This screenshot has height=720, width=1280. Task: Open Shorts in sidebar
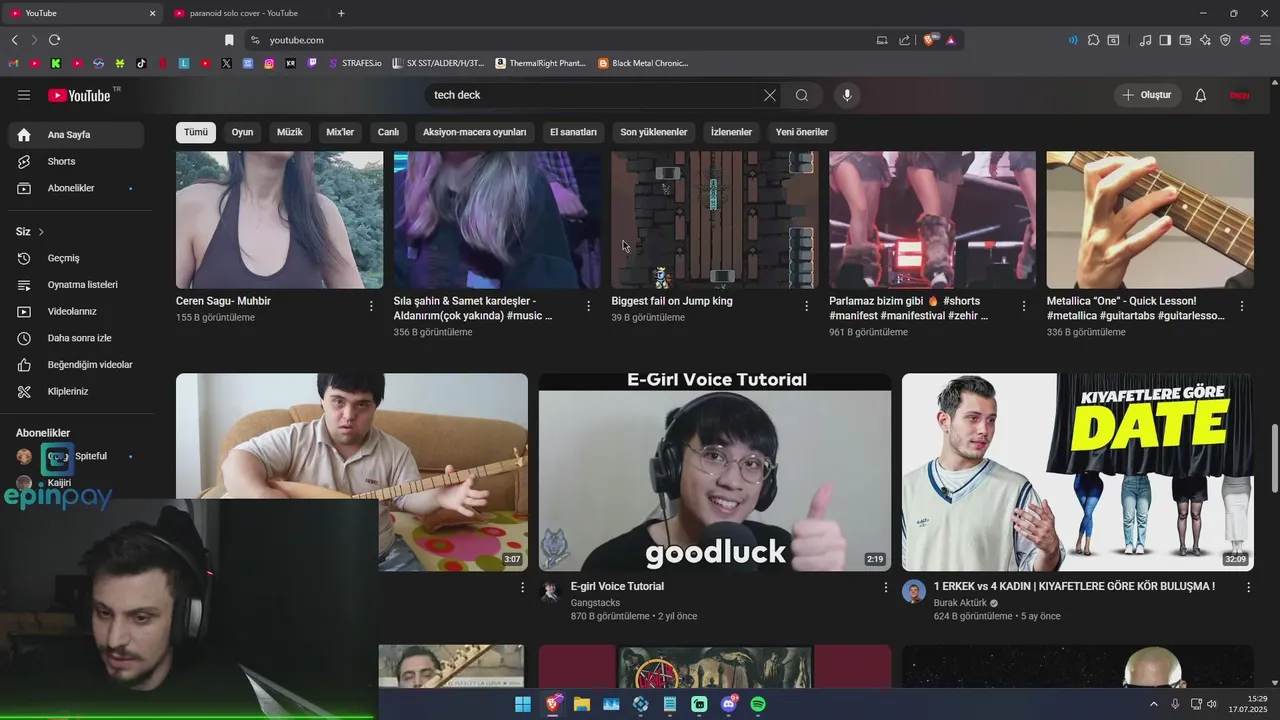tap(76, 161)
